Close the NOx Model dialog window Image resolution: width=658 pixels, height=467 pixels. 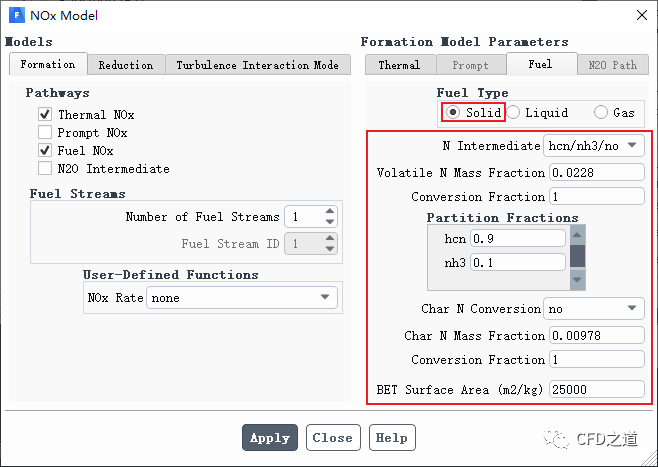click(639, 15)
